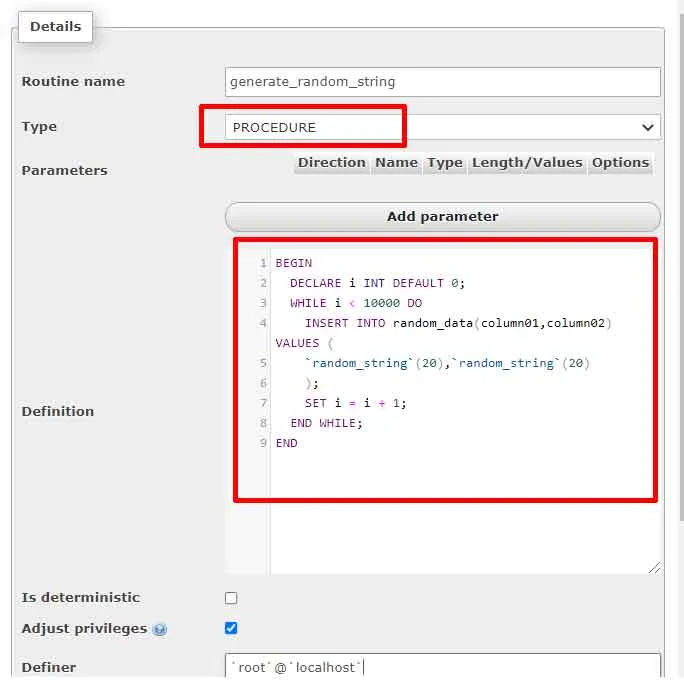Click the Details legend label
This screenshot has width=684, height=682.
coord(55,27)
